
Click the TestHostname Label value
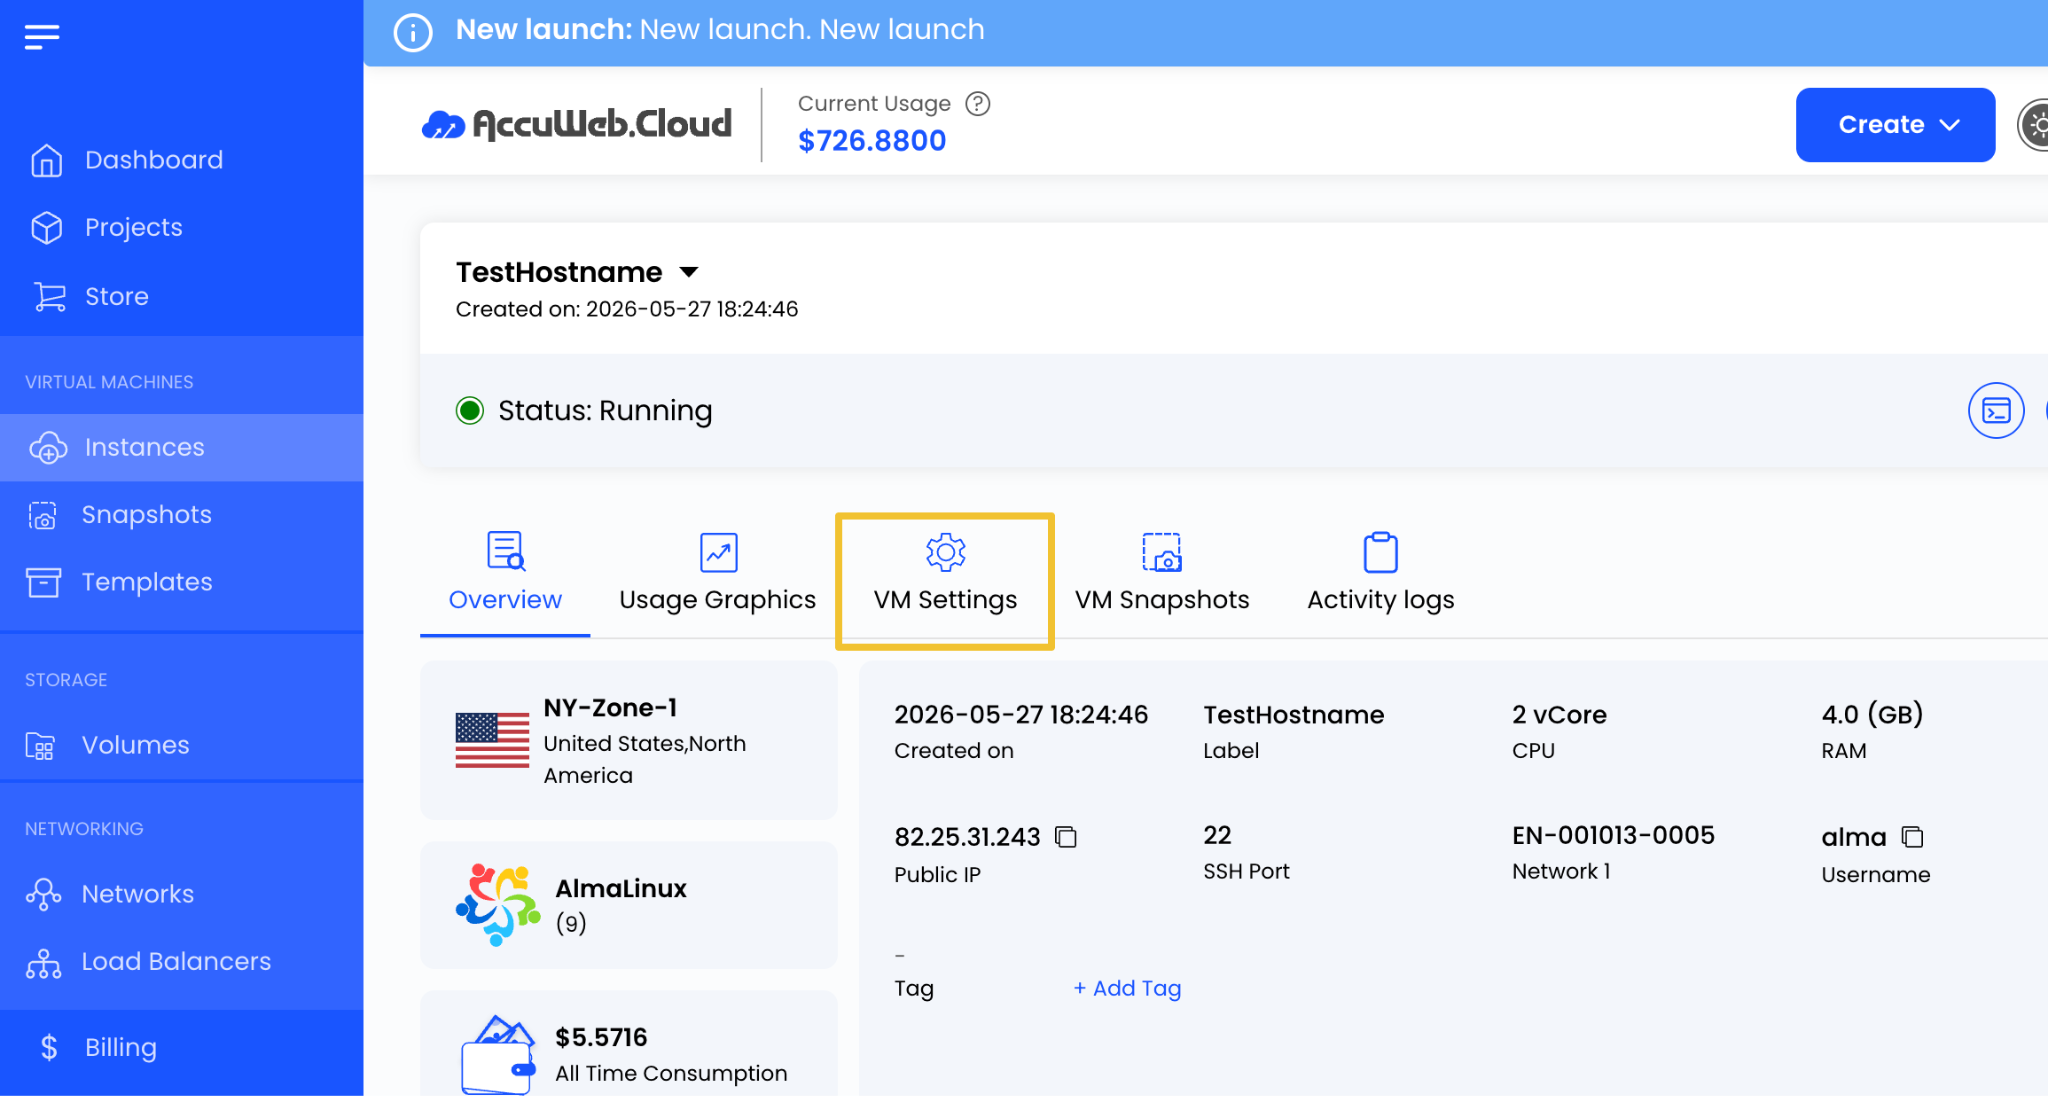coord(1293,715)
